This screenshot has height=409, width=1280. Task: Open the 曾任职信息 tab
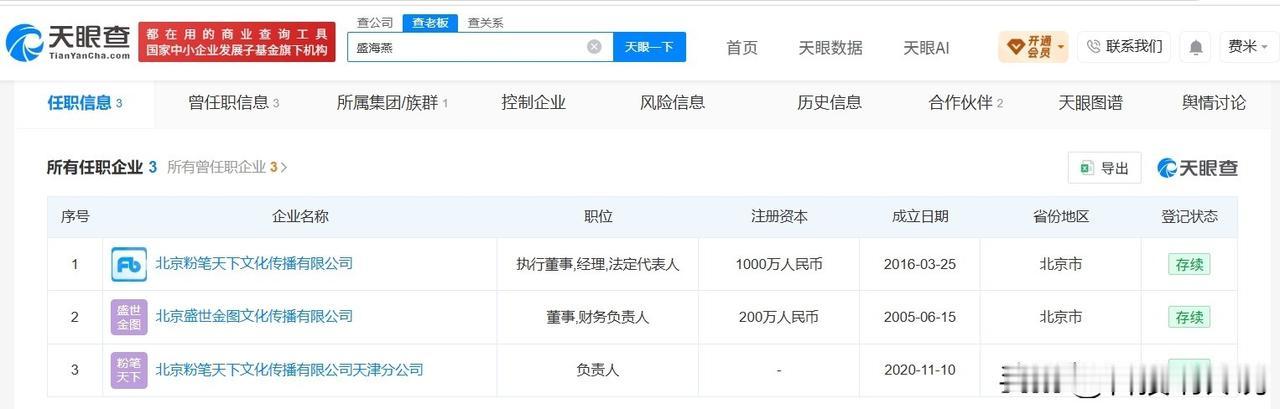(x=233, y=103)
